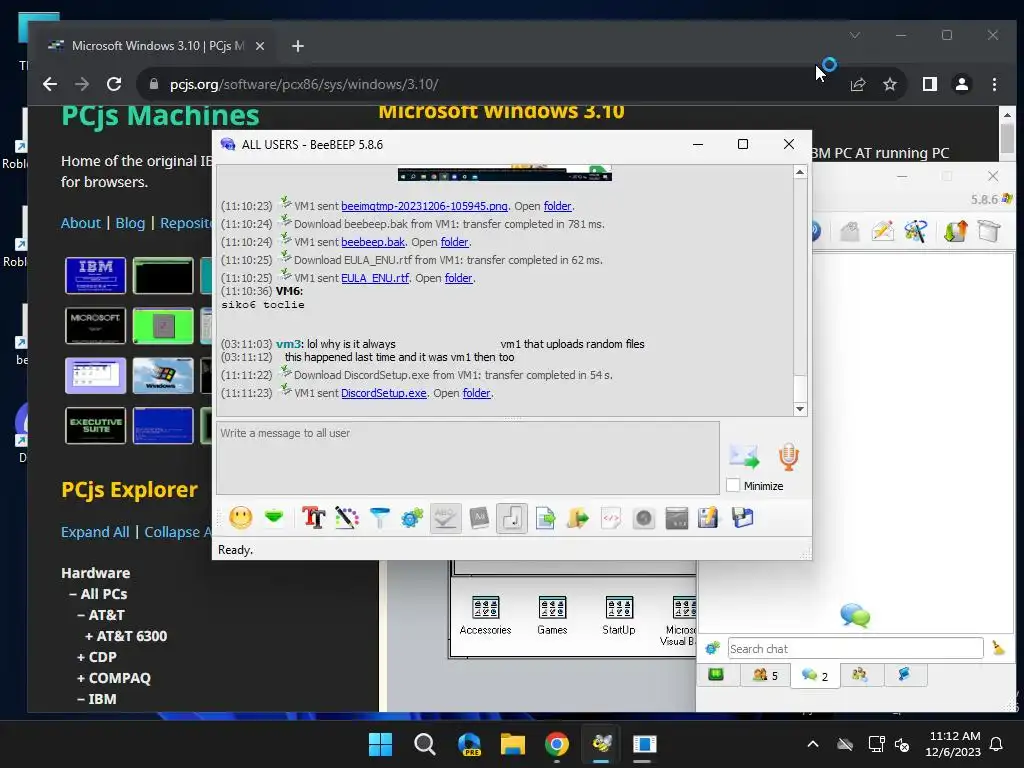1024x768 pixels.
Task: Open the blue flag tab in BeeBEEP
Action: click(x=904, y=675)
